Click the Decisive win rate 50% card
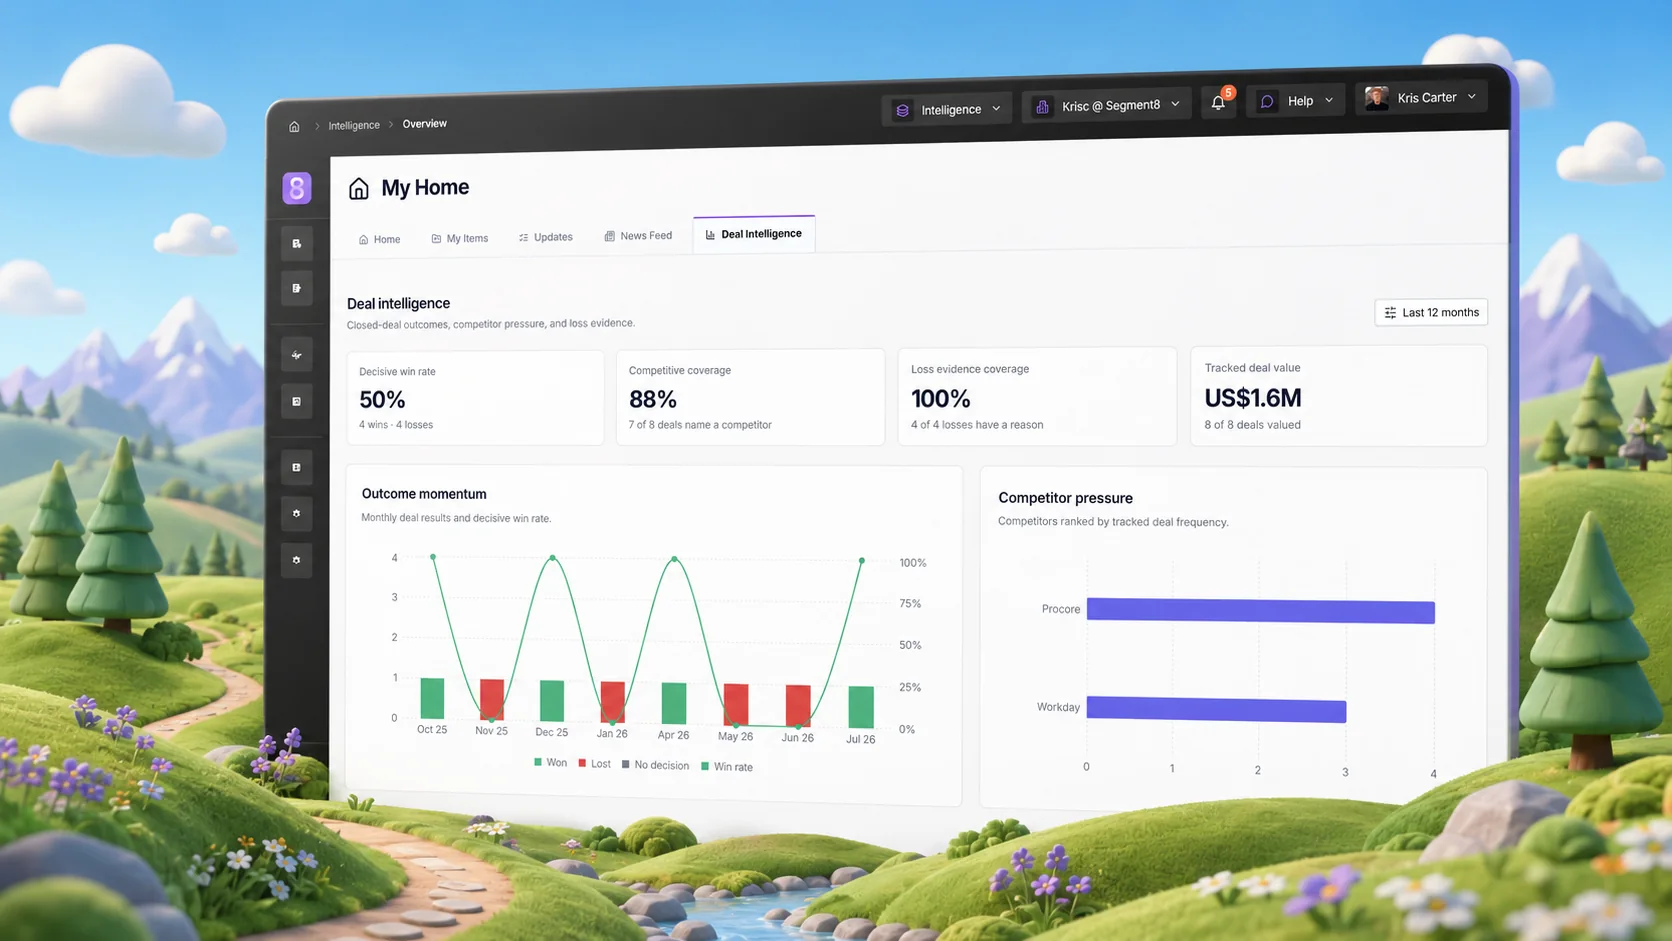The image size is (1672, 941). click(x=475, y=398)
